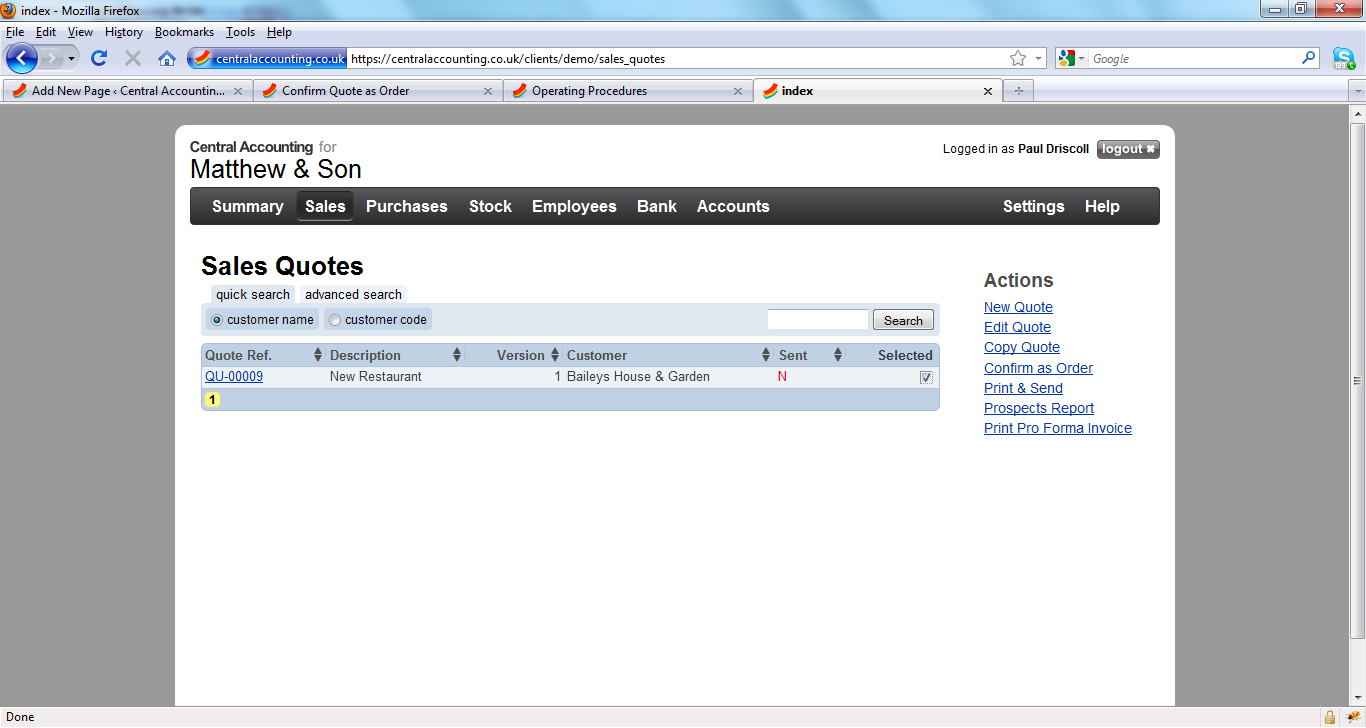Switch to the 'Operating Procedures' tab
Image resolution: width=1366 pixels, height=728 pixels.
628,91
